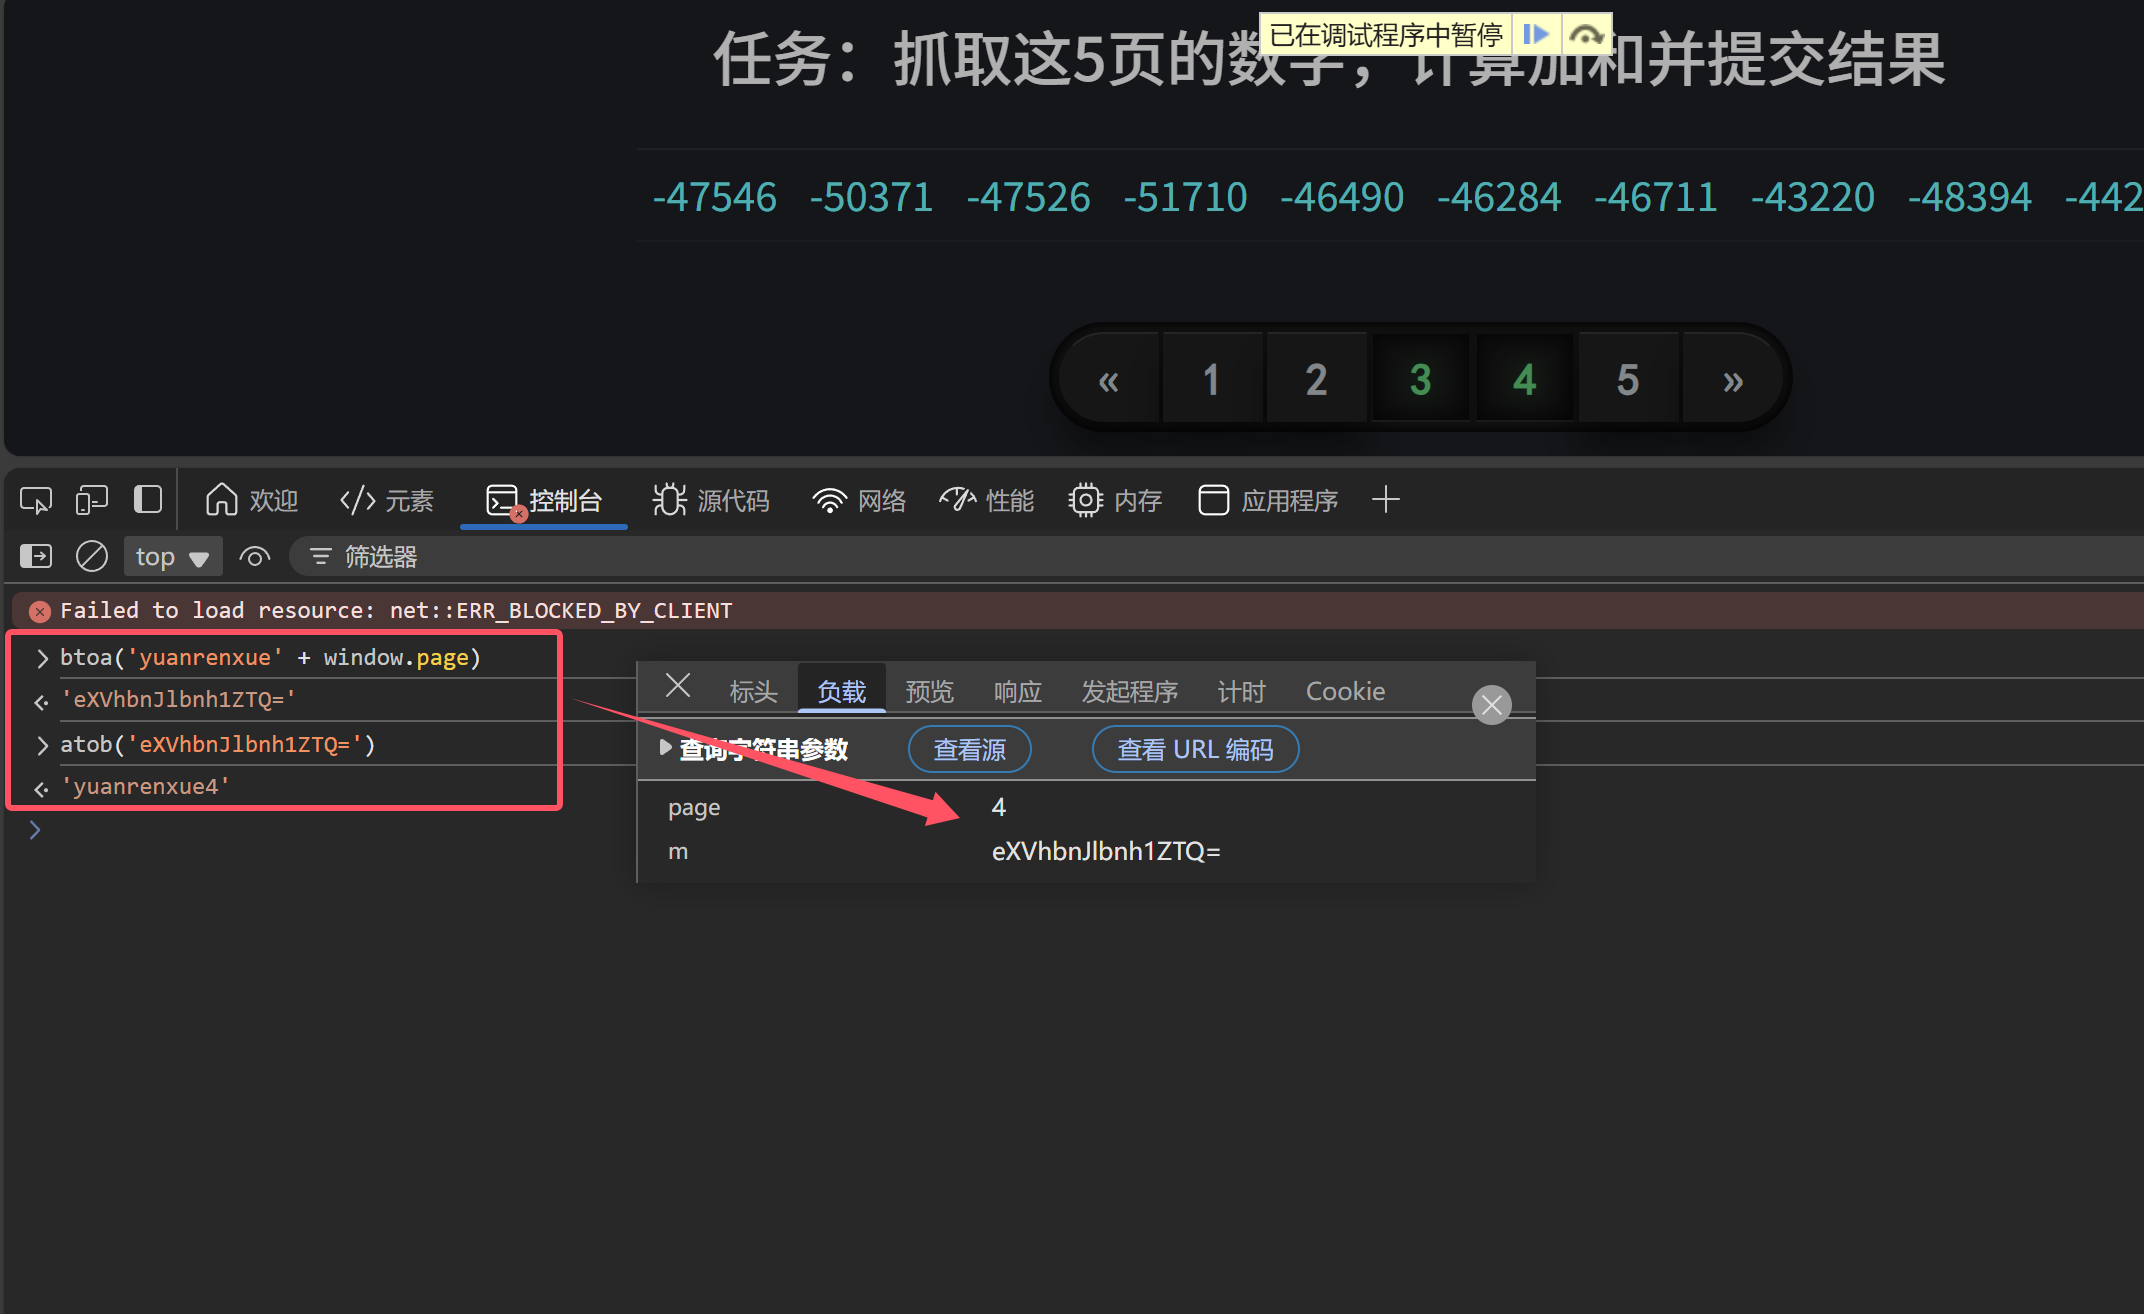
Task: Add more tools with plus icon
Action: click(x=1385, y=499)
